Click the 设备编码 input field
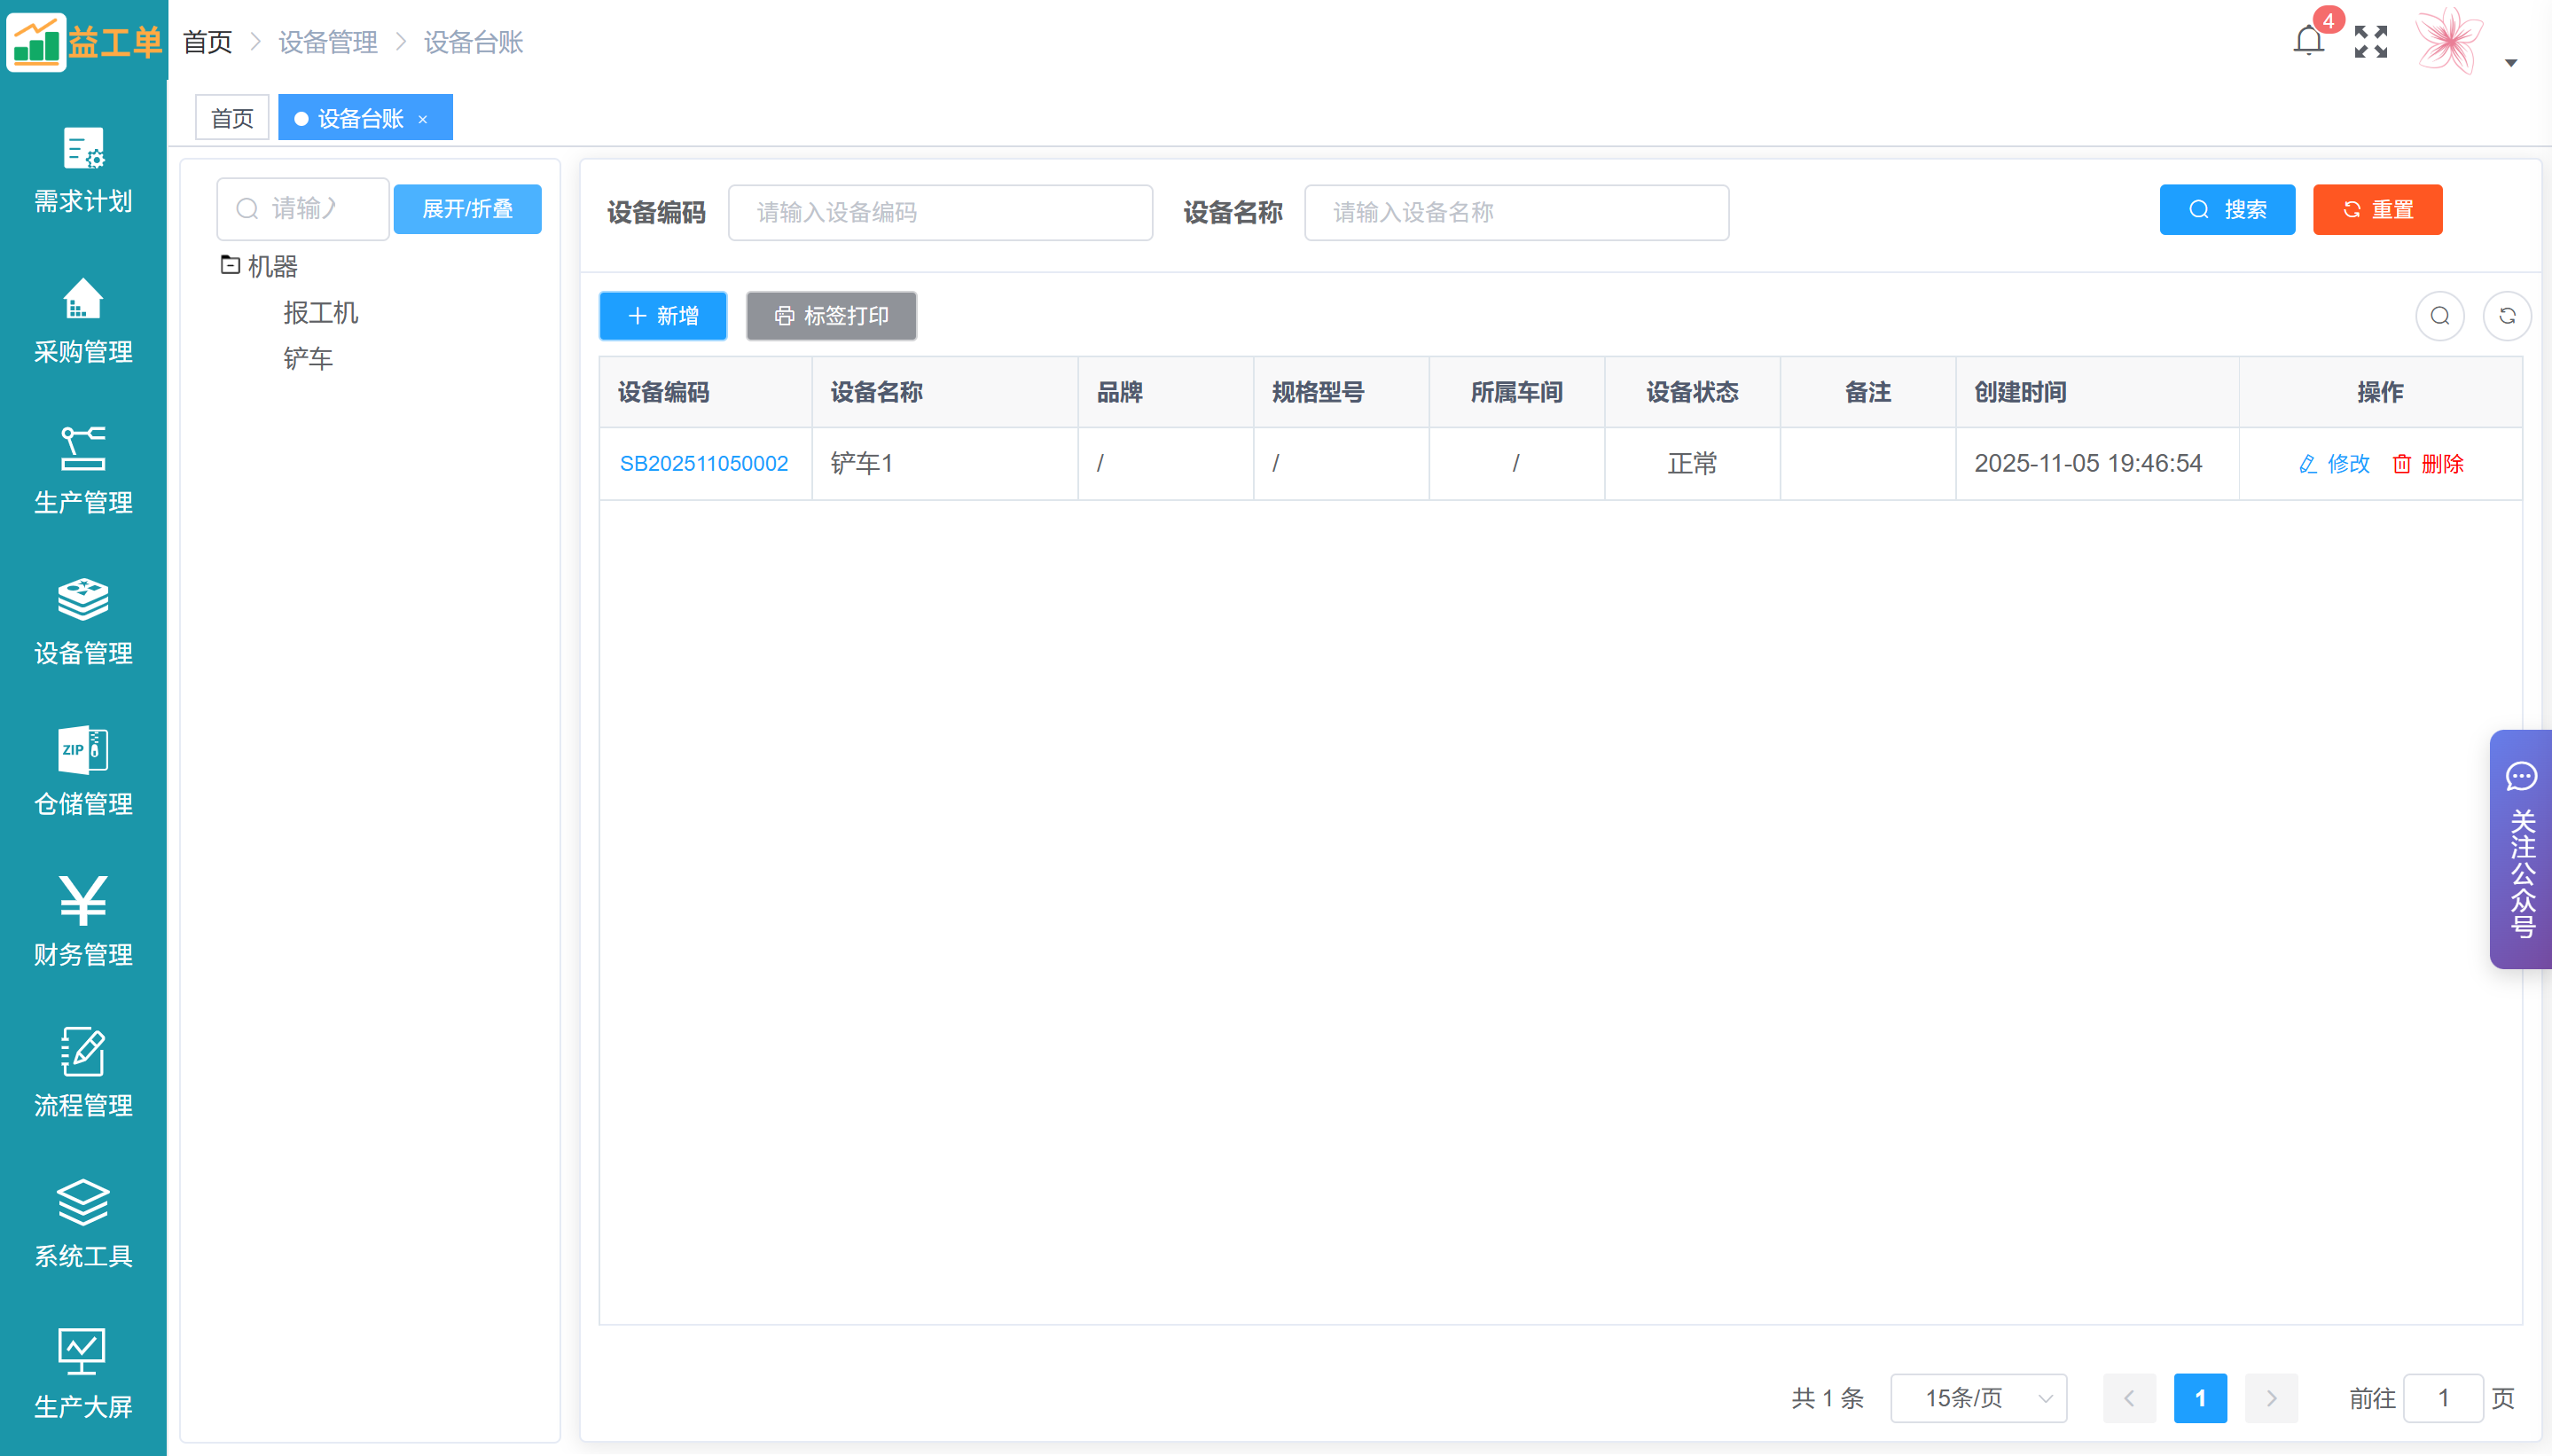The width and height of the screenshot is (2552, 1456). [x=939, y=212]
